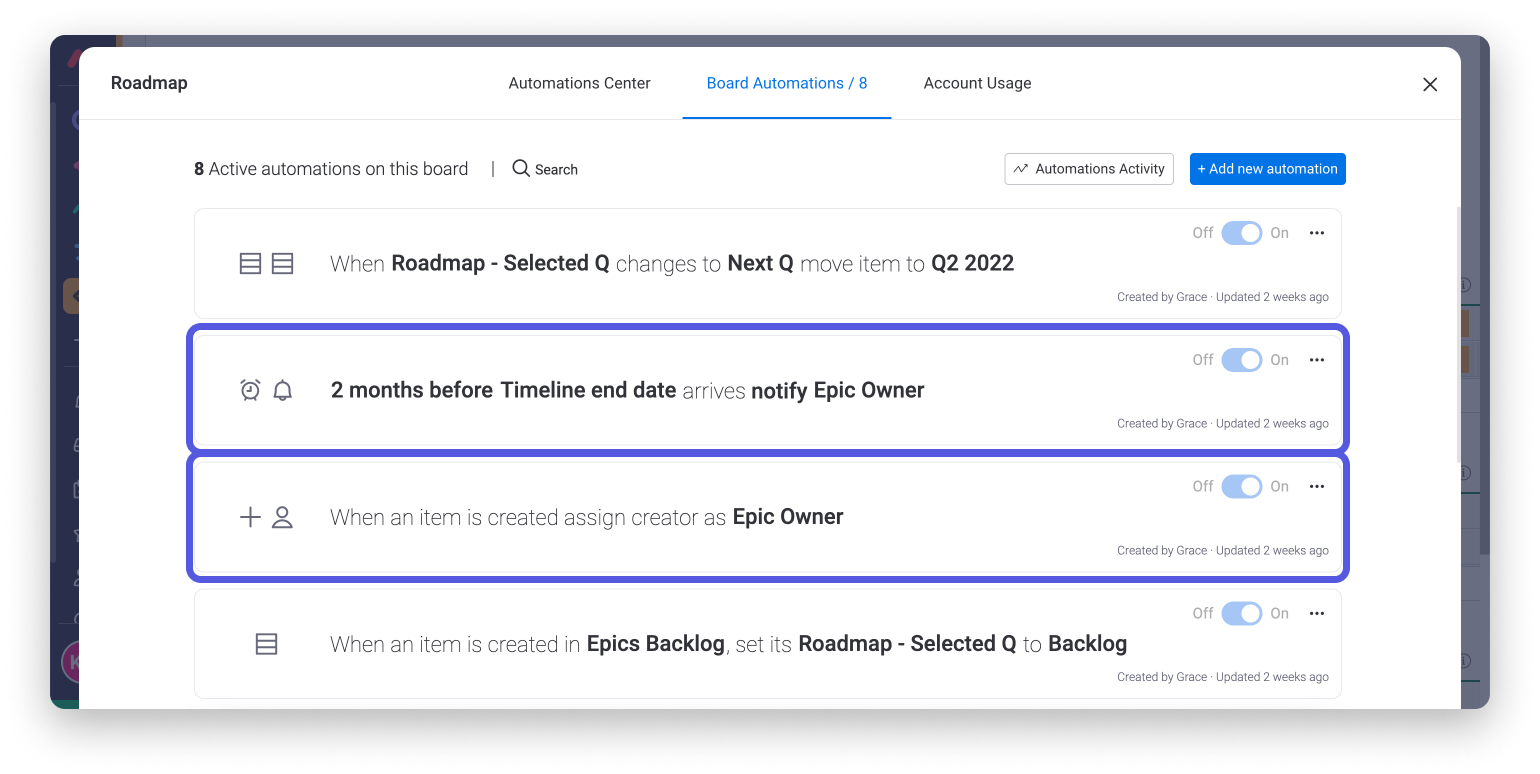Toggle the Epics Backlog automation switch

[1241, 613]
